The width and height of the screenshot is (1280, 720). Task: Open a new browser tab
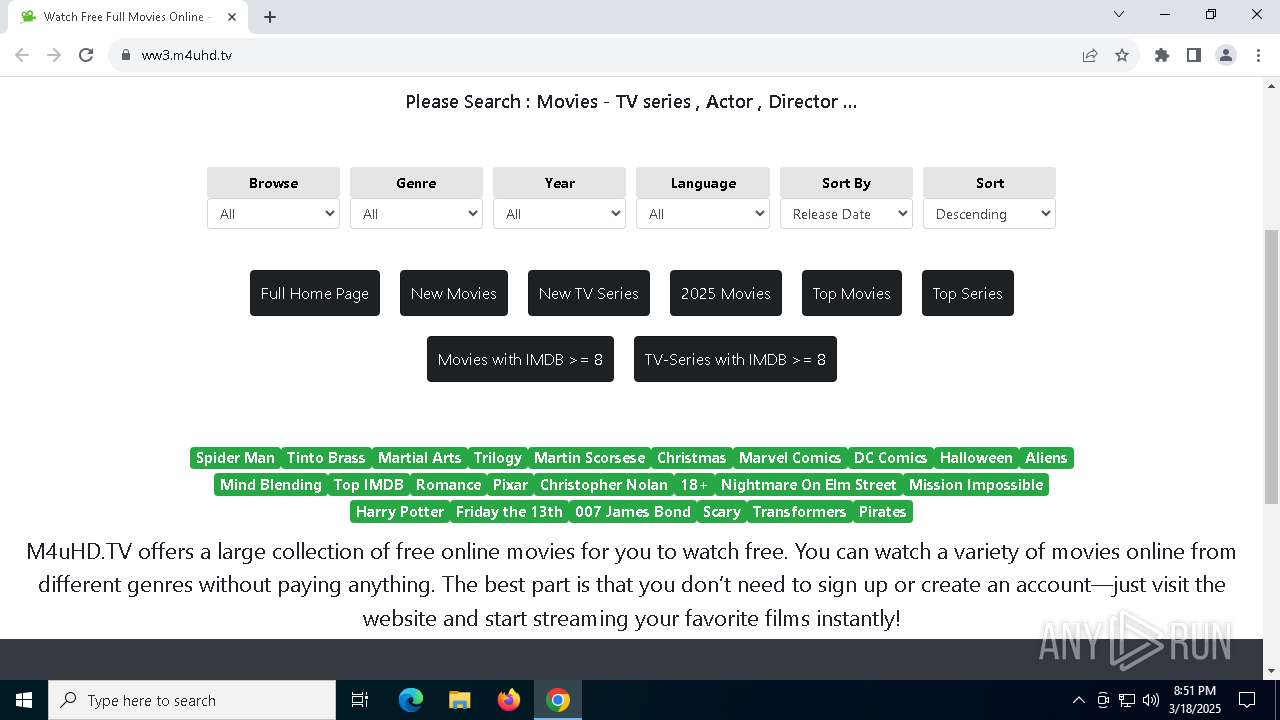coord(270,17)
